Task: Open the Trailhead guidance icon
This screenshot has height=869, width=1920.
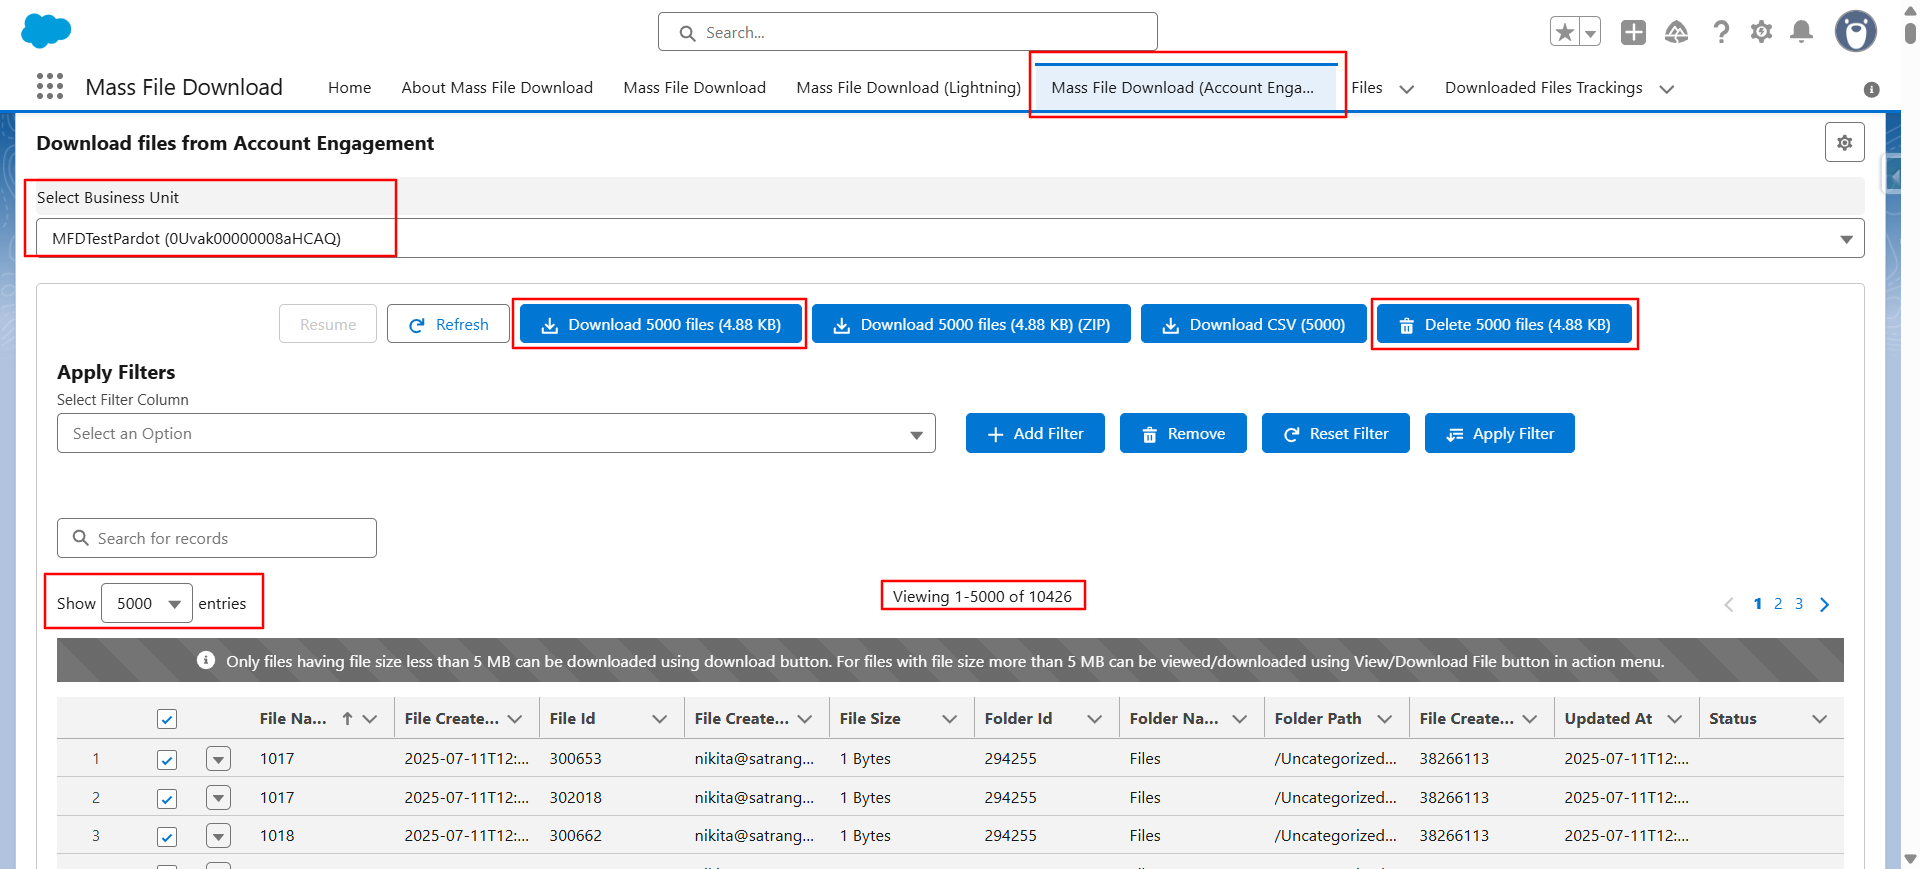Action: [x=1677, y=32]
